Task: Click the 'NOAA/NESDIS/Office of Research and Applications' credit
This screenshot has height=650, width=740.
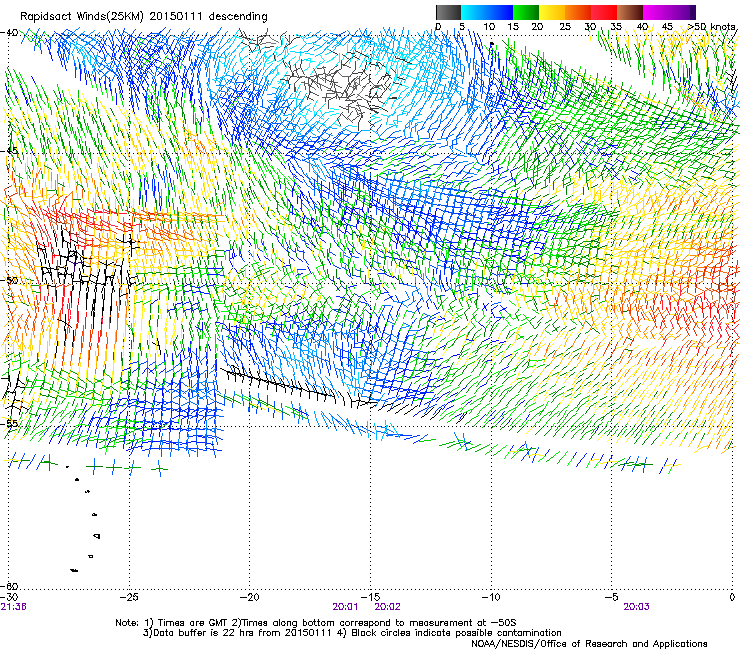Action: [589, 644]
